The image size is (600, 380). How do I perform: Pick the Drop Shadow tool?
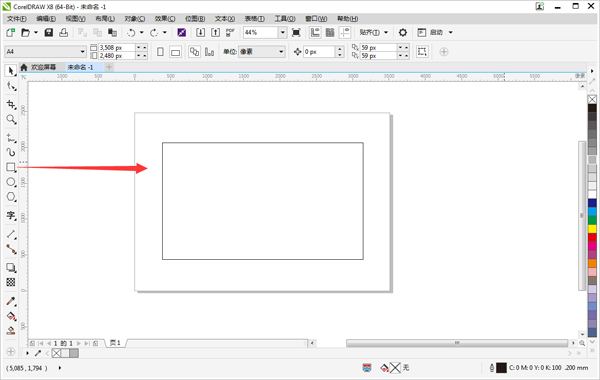11,267
